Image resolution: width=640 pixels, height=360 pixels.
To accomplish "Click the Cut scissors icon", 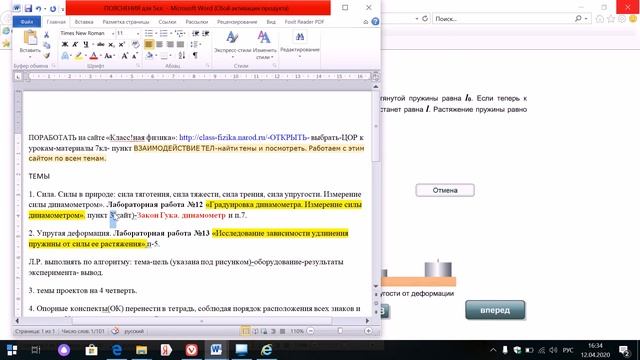I will pyautogui.click(x=47, y=35).
